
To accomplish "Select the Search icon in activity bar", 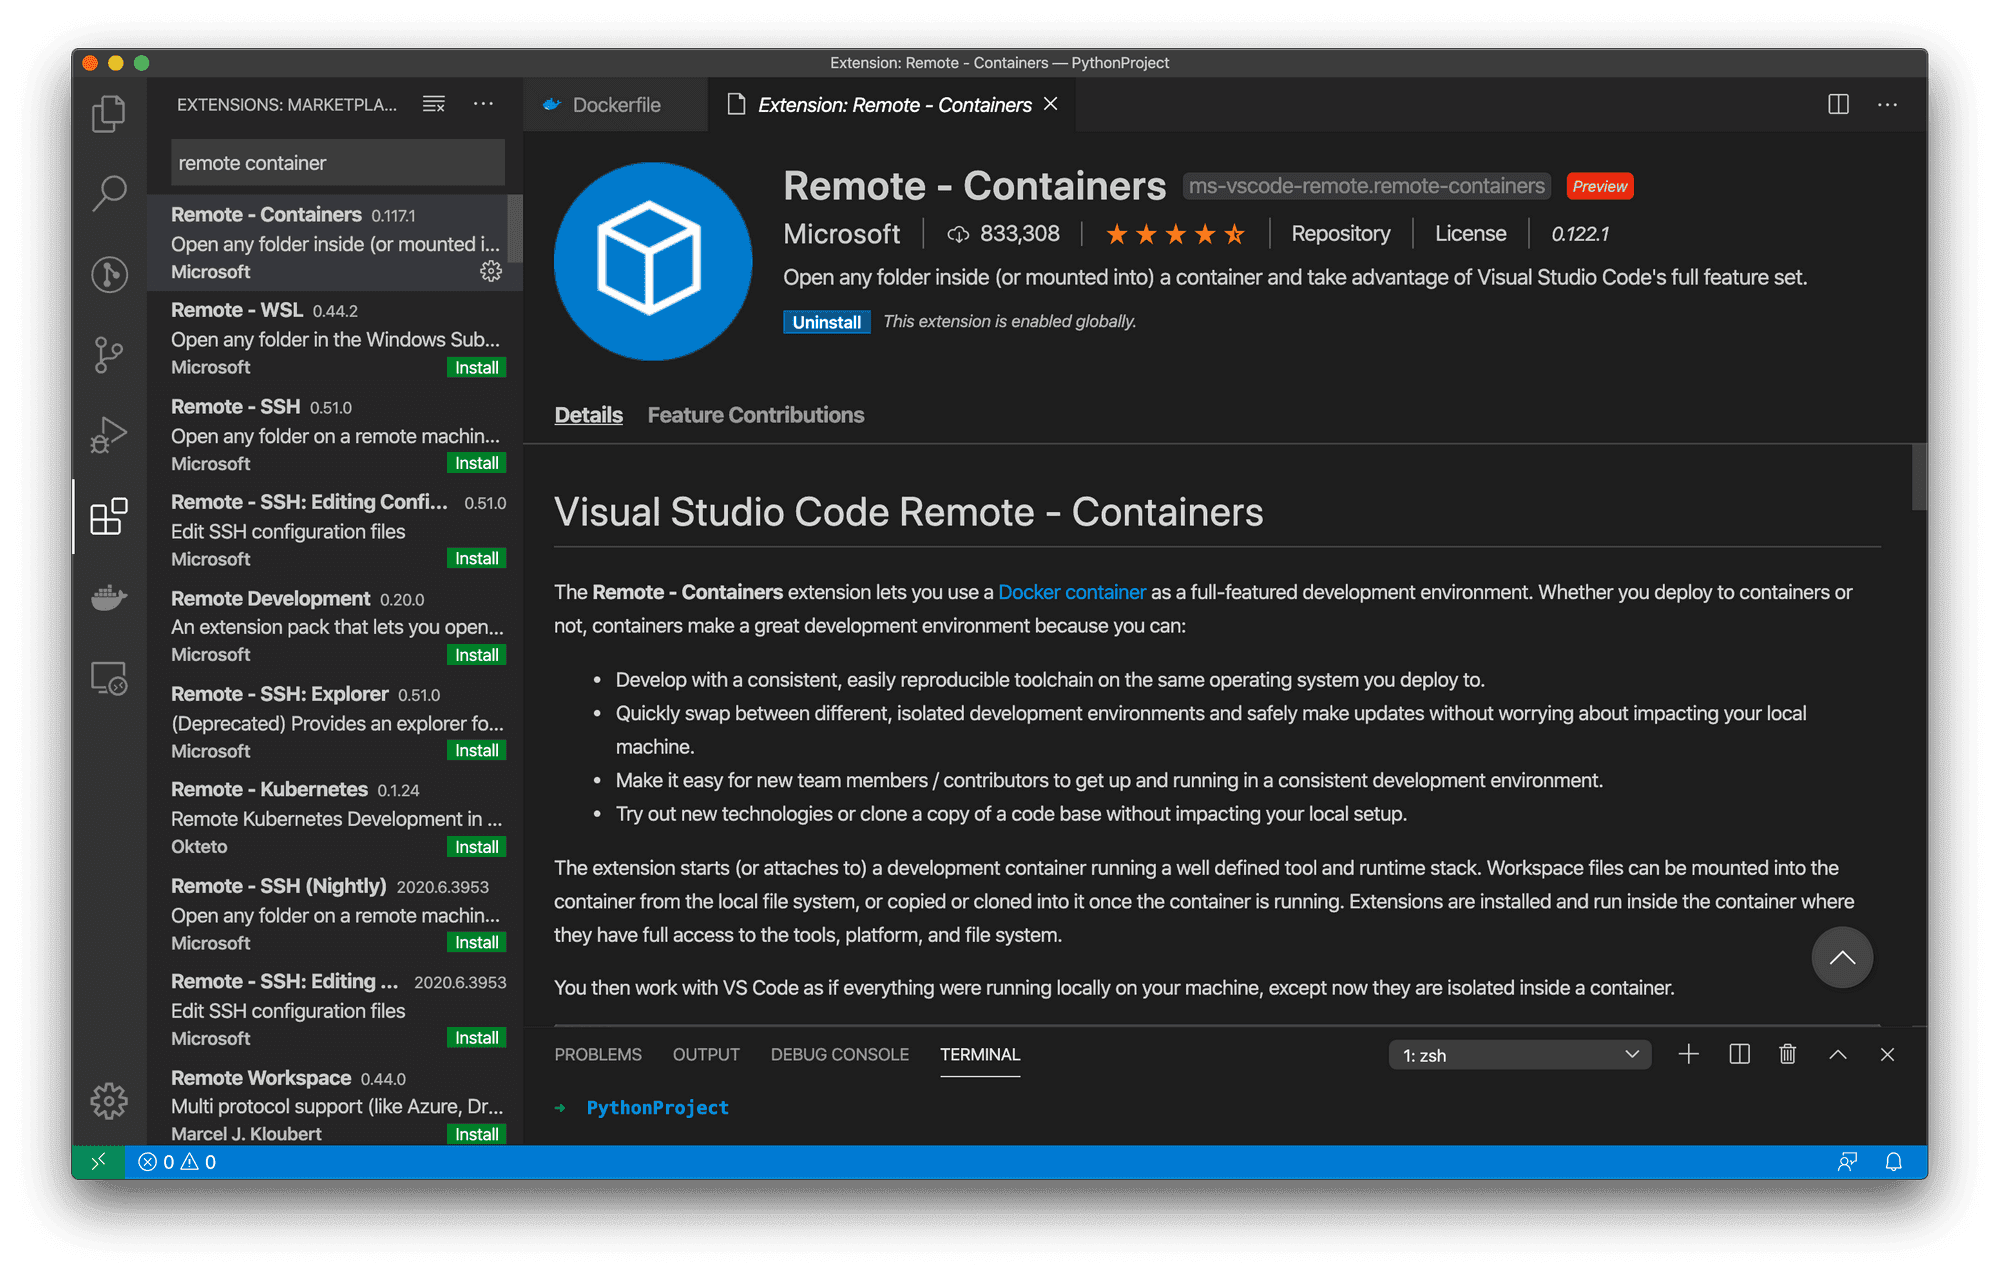I will pyautogui.click(x=109, y=194).
